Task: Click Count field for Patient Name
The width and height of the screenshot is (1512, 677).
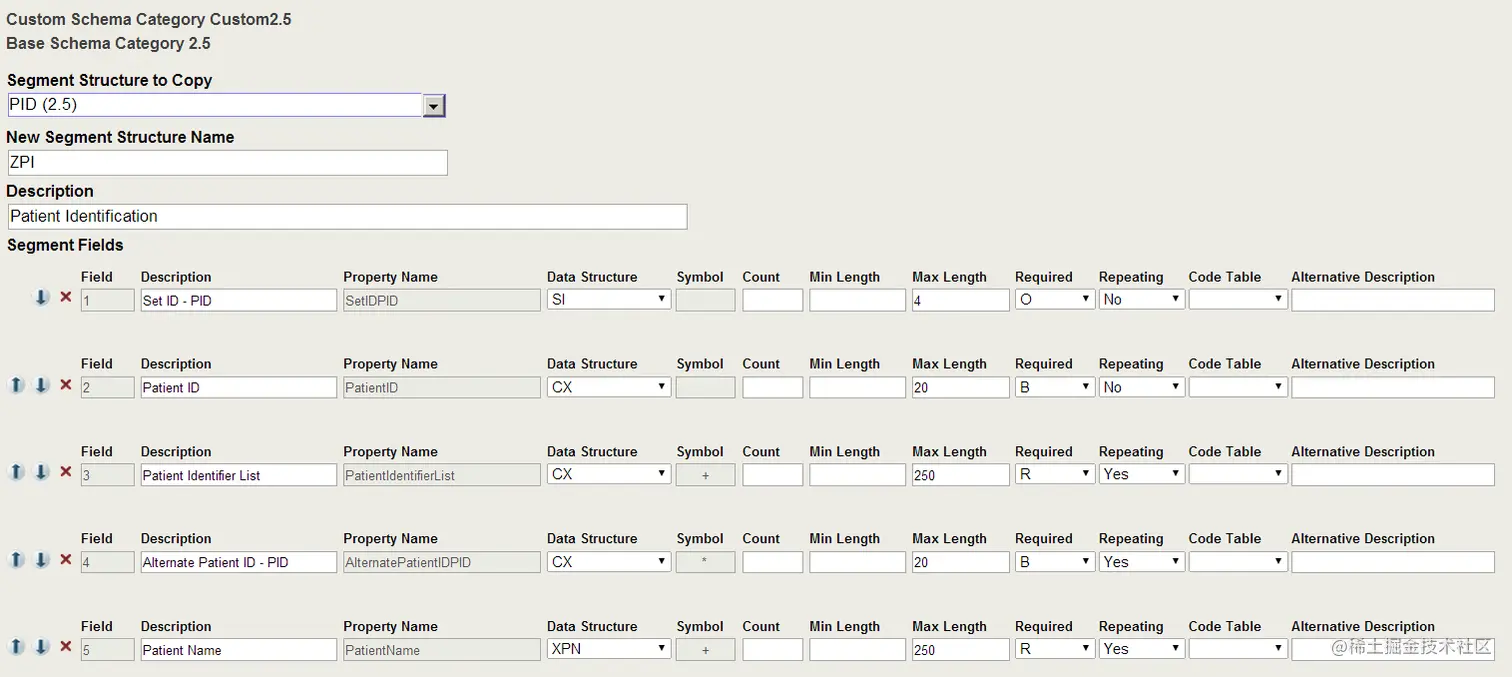Action: (x=772, y=650)
